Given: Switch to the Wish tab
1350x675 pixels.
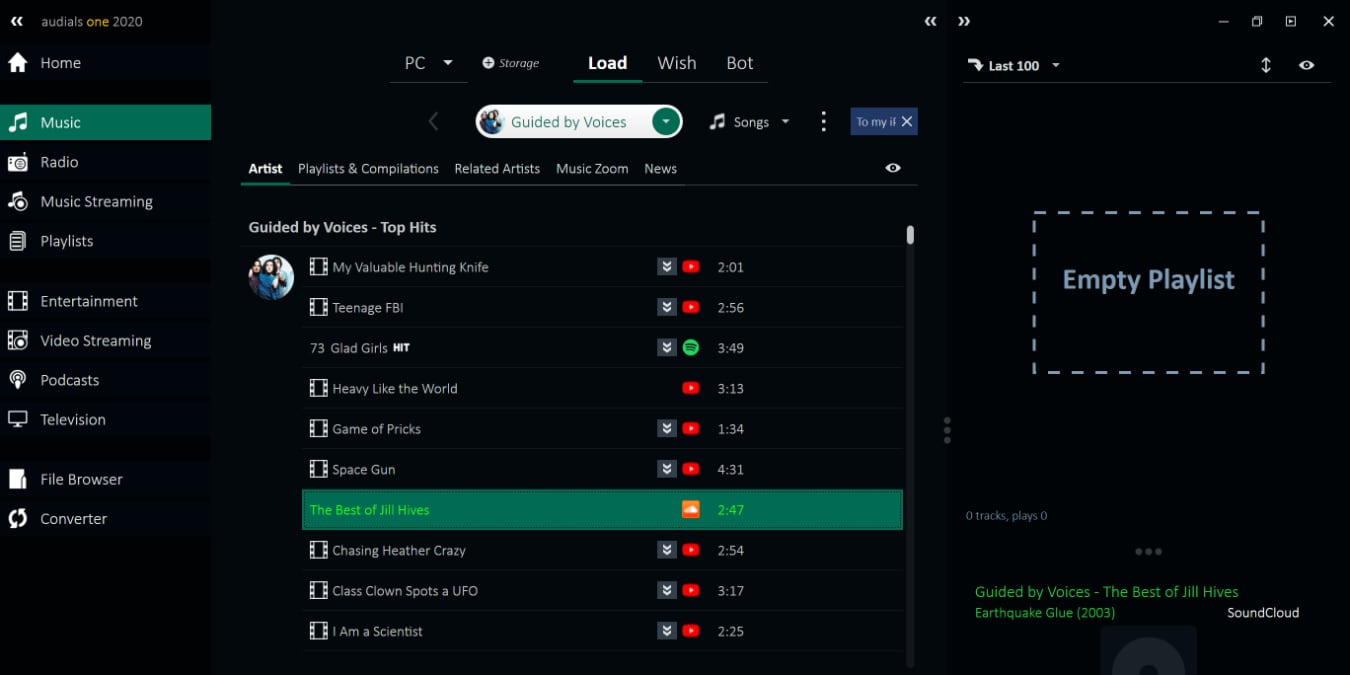Looking at the screenshot, I should click(676, 63).
